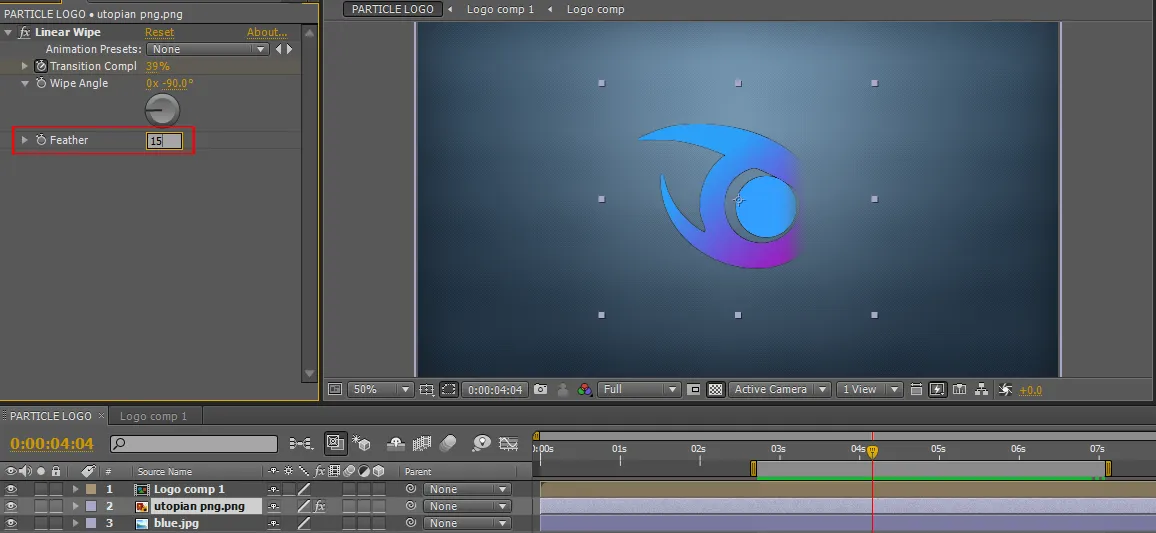Open the Composition Mini-Flowchart in timeline
The height and width of the screenshot is (533, 1156).
(x=301, y=443)
